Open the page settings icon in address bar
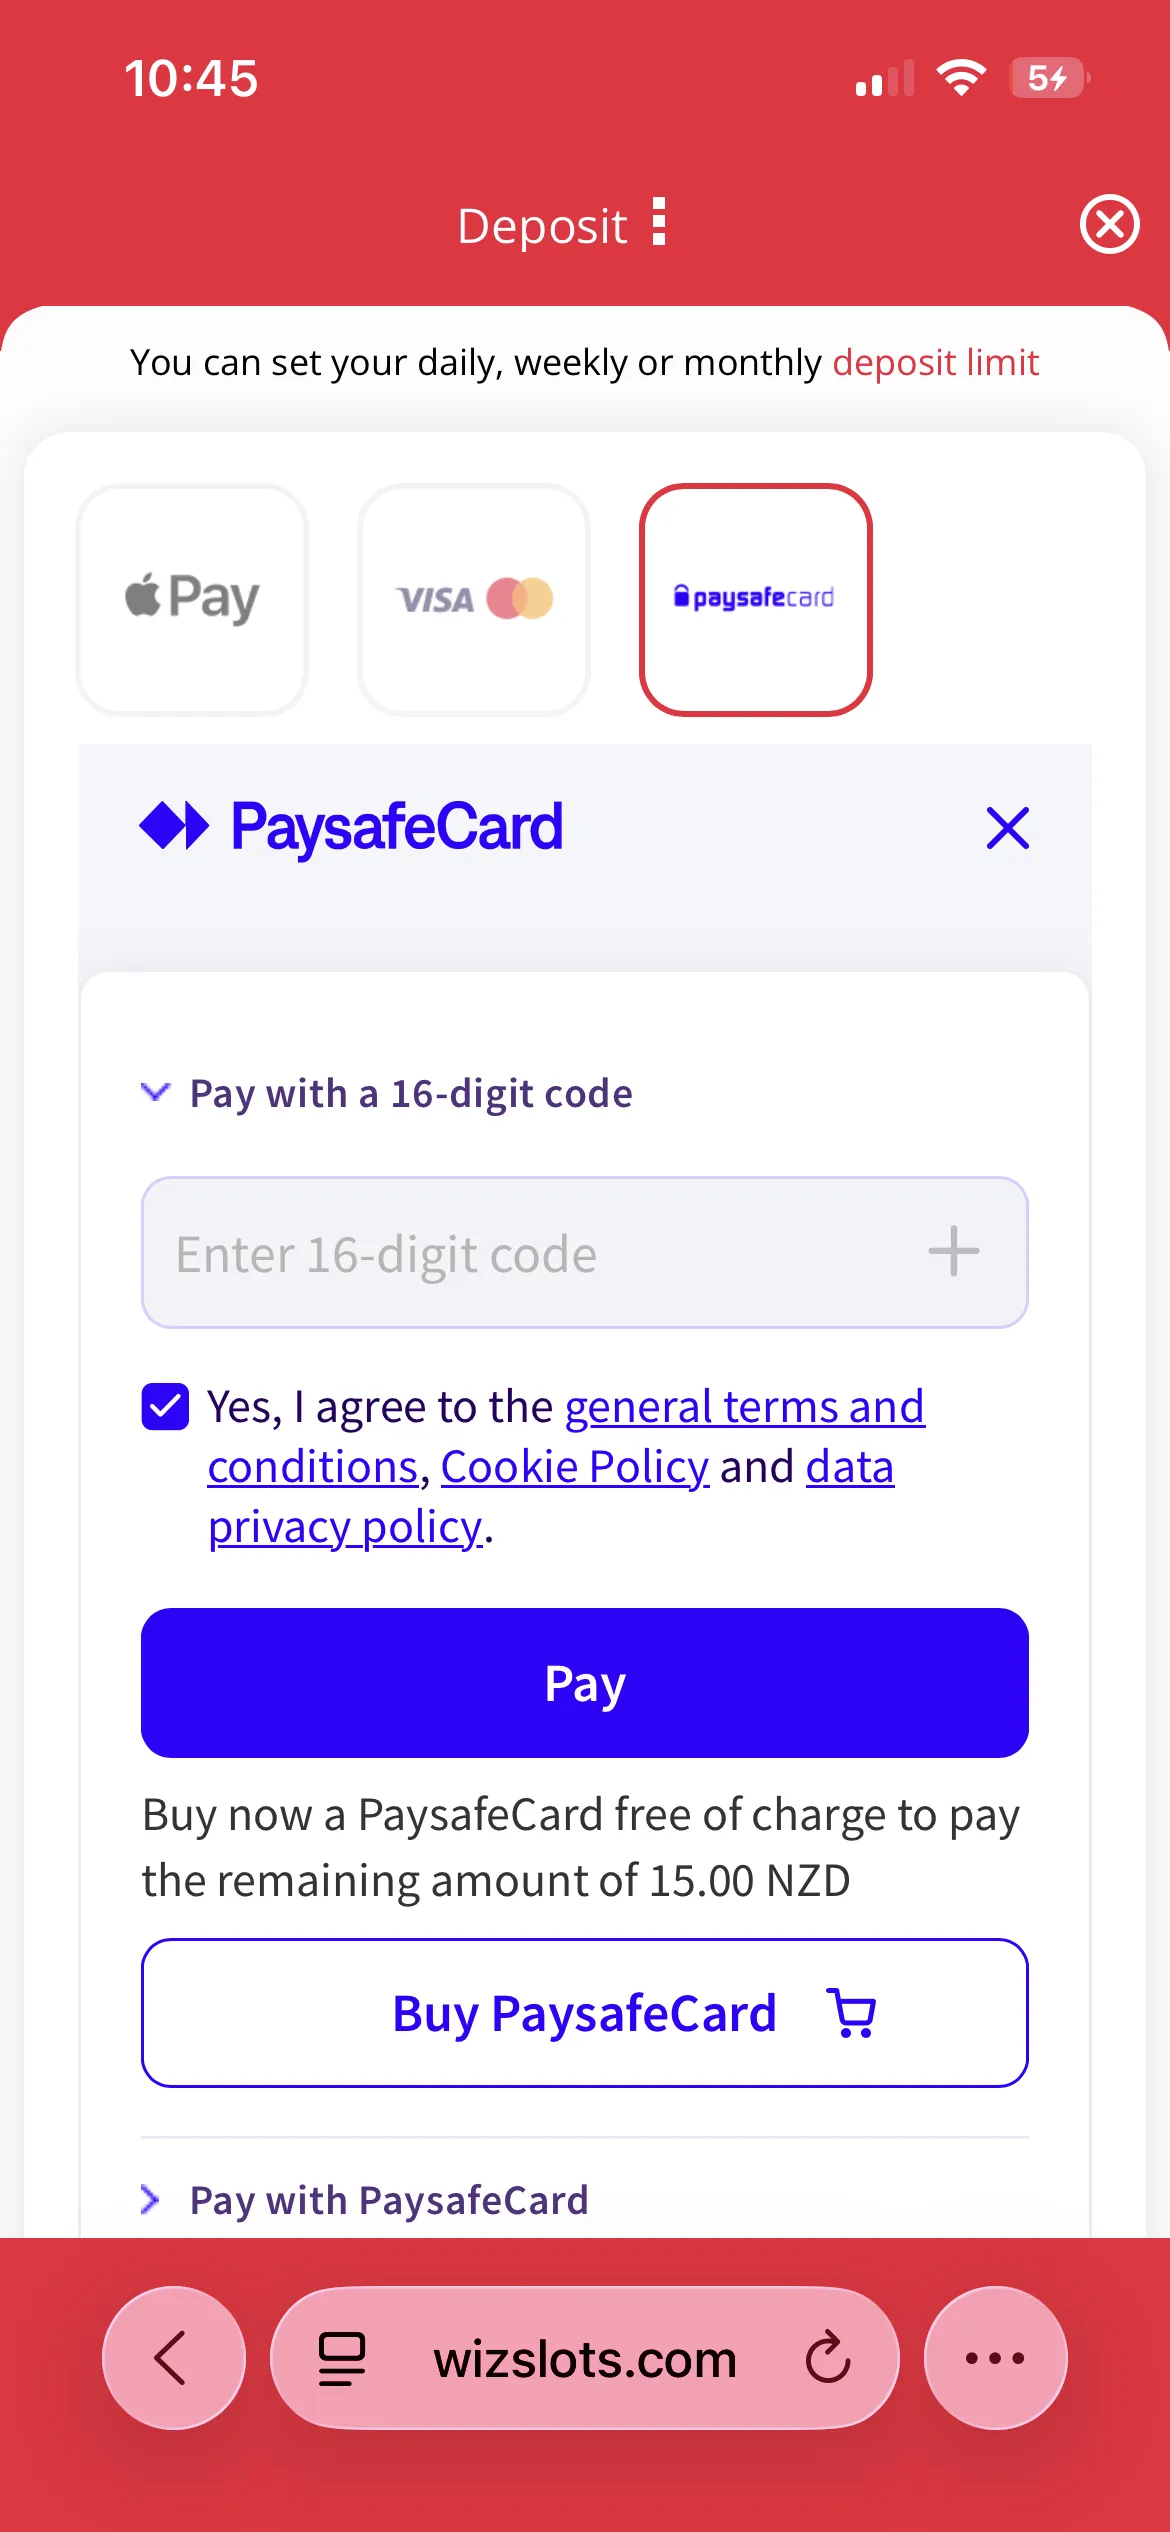 tap(341, 2358)
